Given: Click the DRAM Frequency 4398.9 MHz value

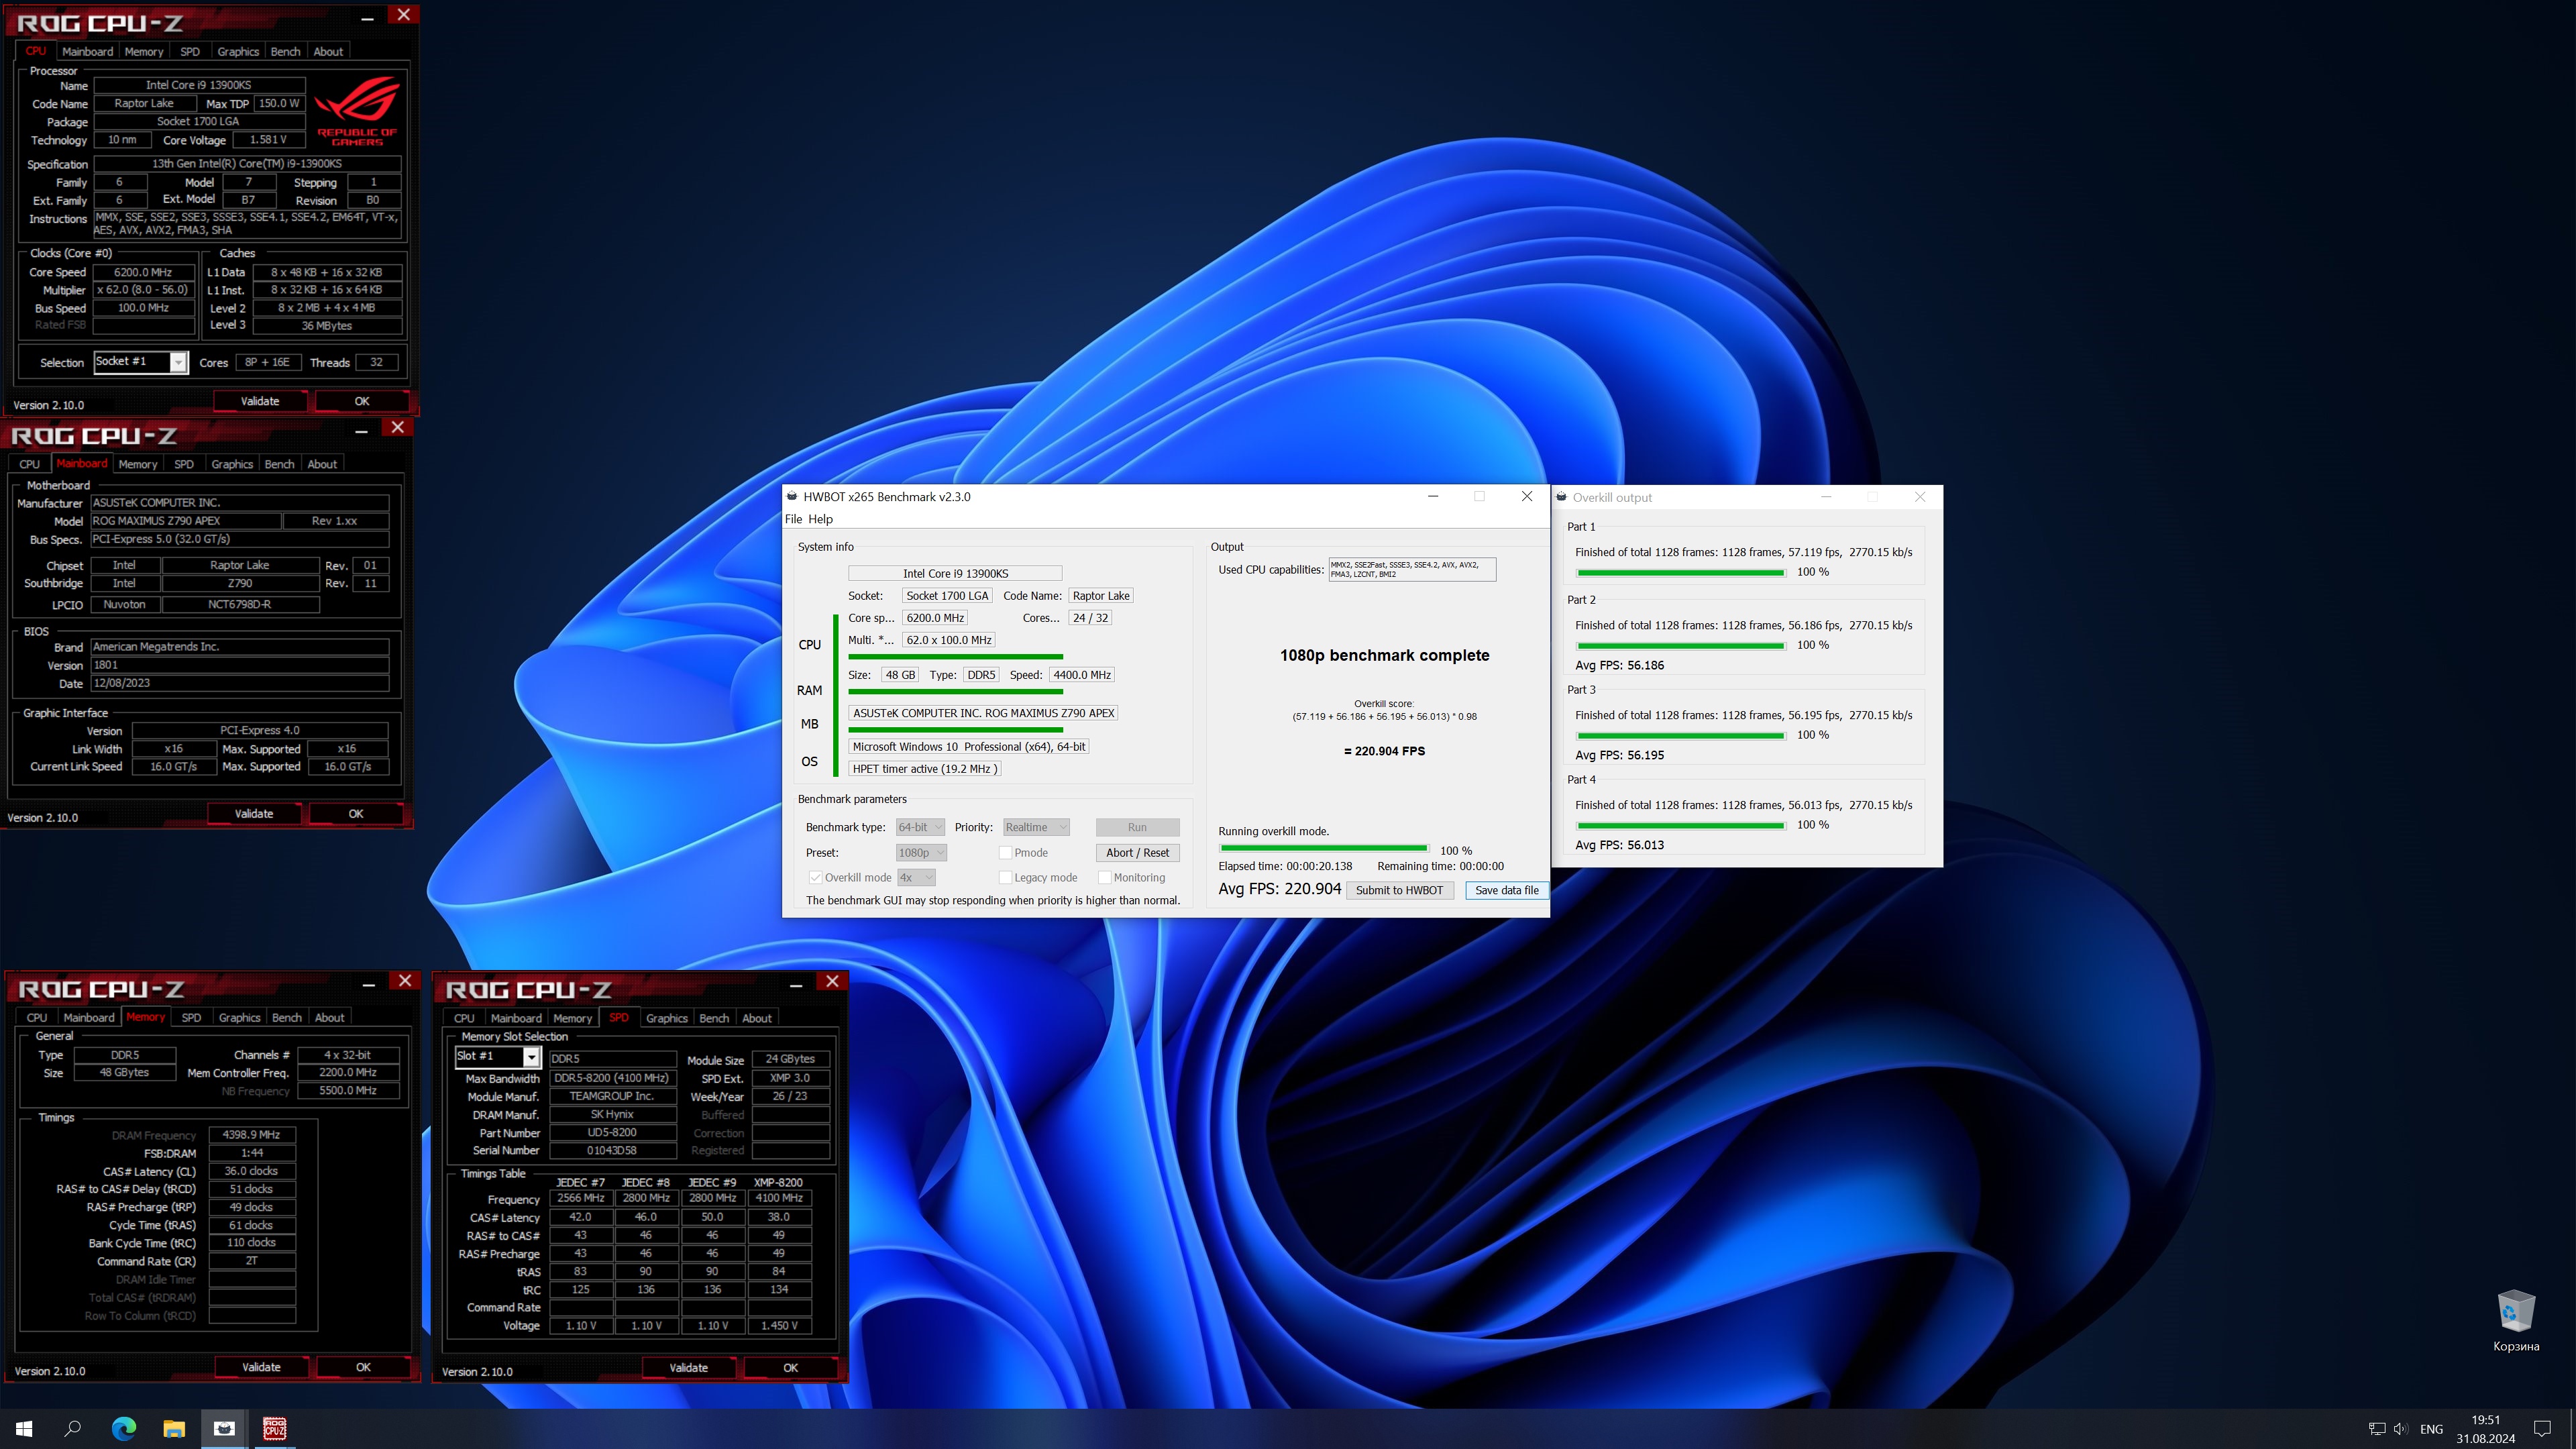Looking at the screenshot, I should 251,1134.
